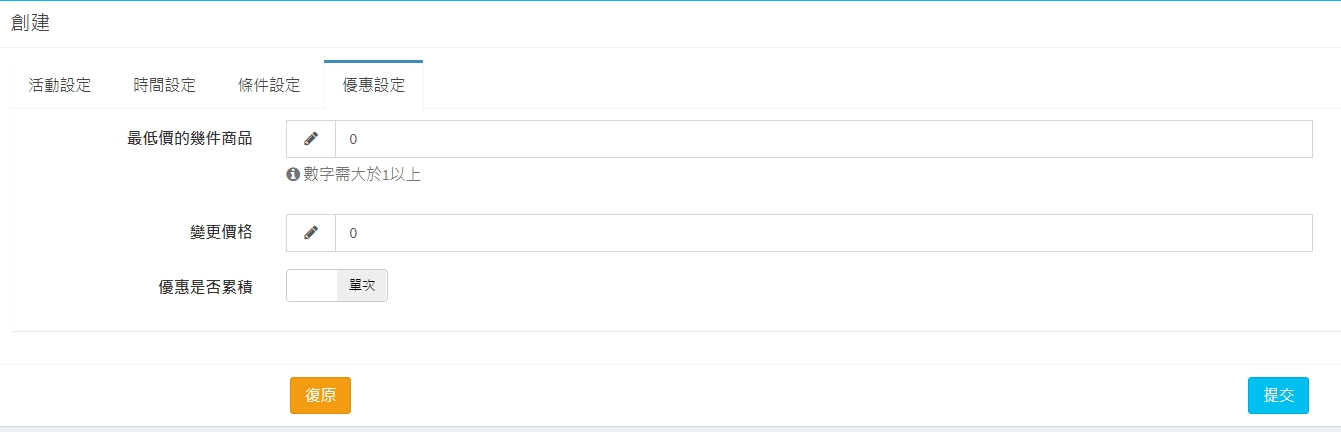Viewport: 1341px width, 432px height.
Task: Click into the 變更價格 input field
Action: pos(822,233)
